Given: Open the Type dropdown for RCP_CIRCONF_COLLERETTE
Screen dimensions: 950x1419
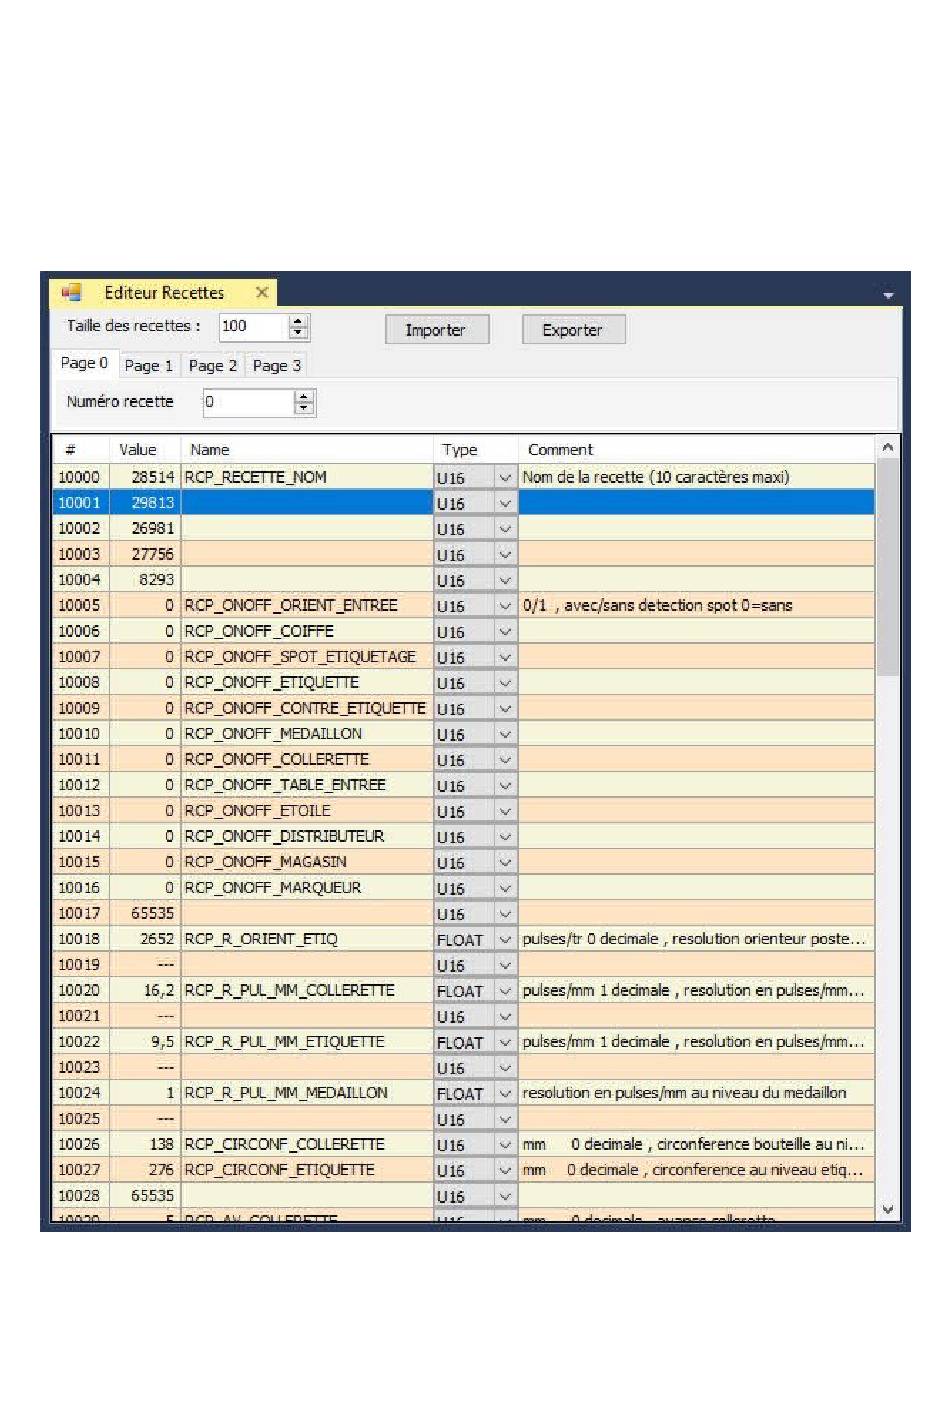Looking at the screenshot, I should (505, 1145).
